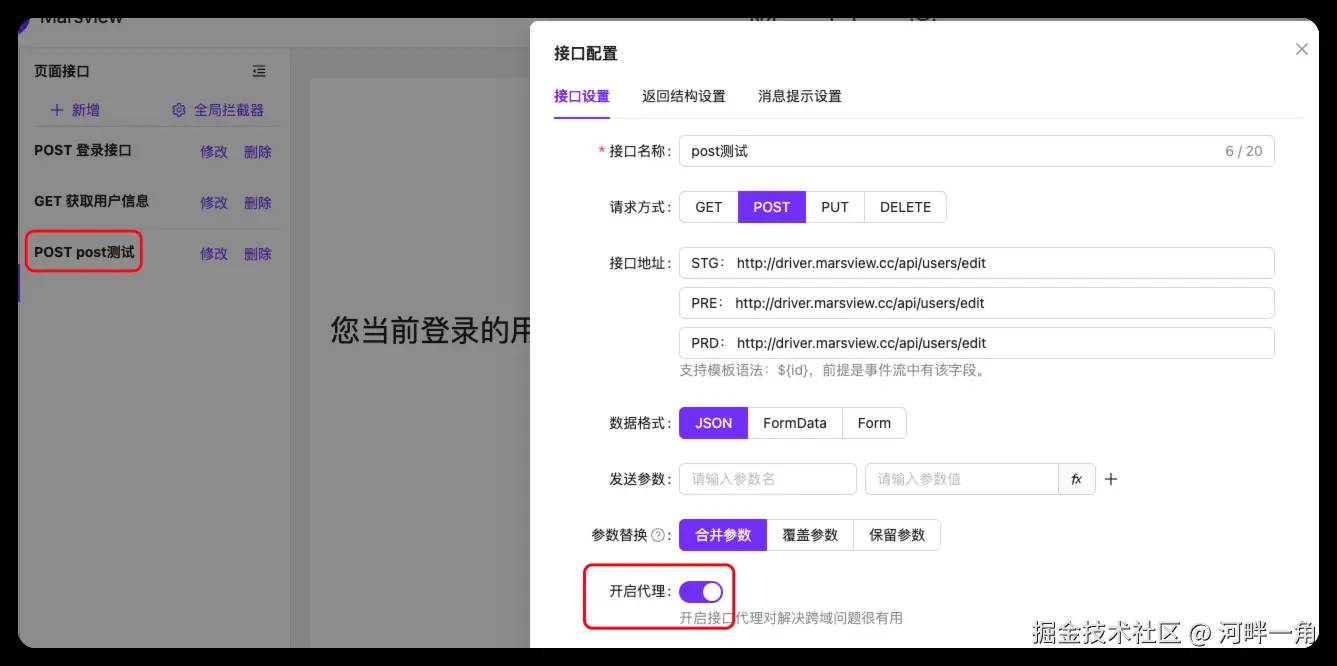The height and width of the screenshot is (666, 1337).
Task: Select DELETE request method
Action: point(905,207)
